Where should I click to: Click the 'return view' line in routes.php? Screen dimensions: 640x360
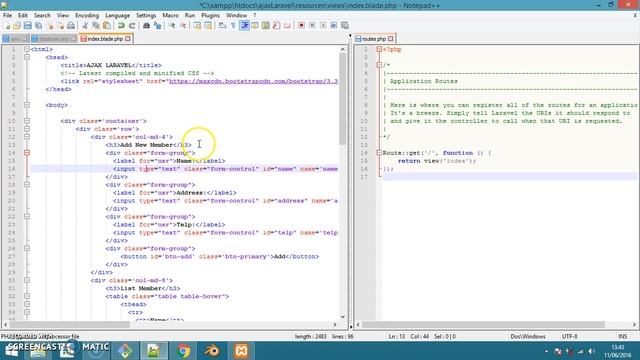point(437,161)
